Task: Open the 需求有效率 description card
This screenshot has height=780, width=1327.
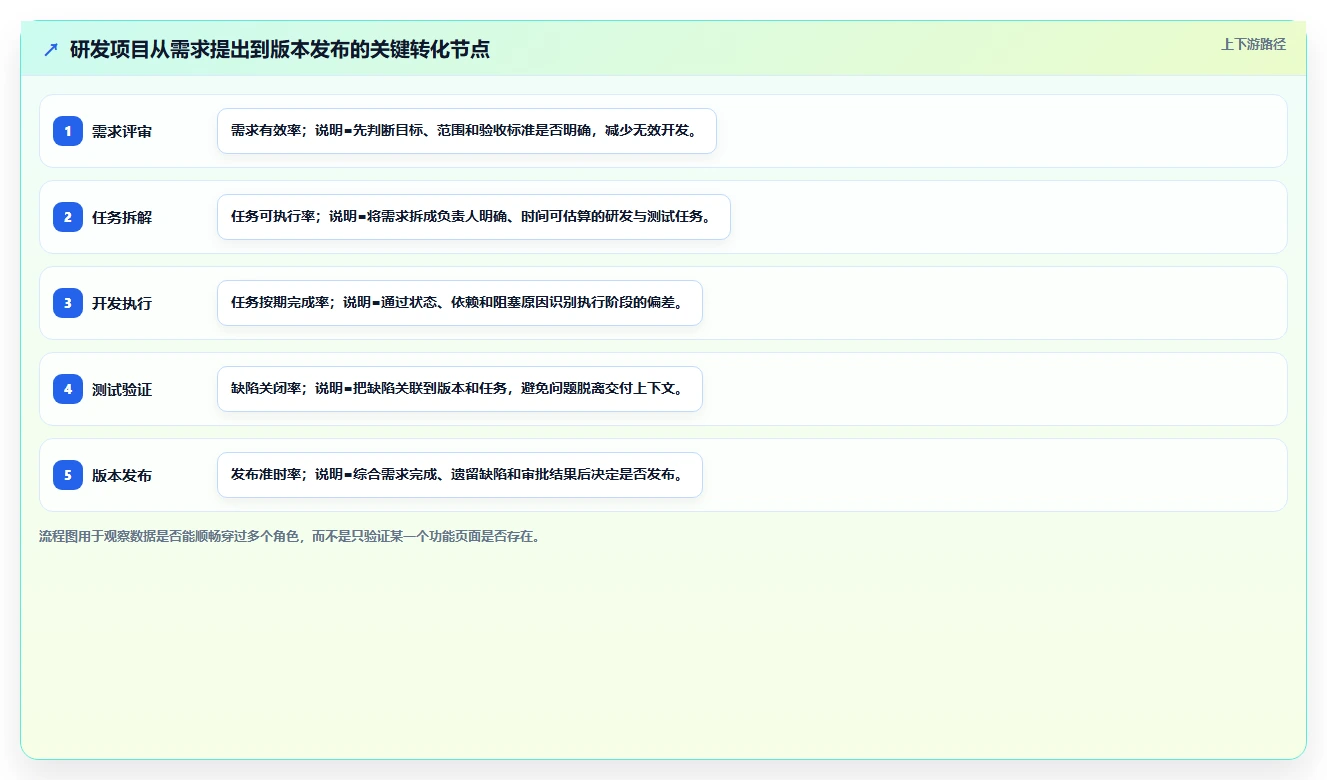Action: pyautogui.click(x=467, y=131)
